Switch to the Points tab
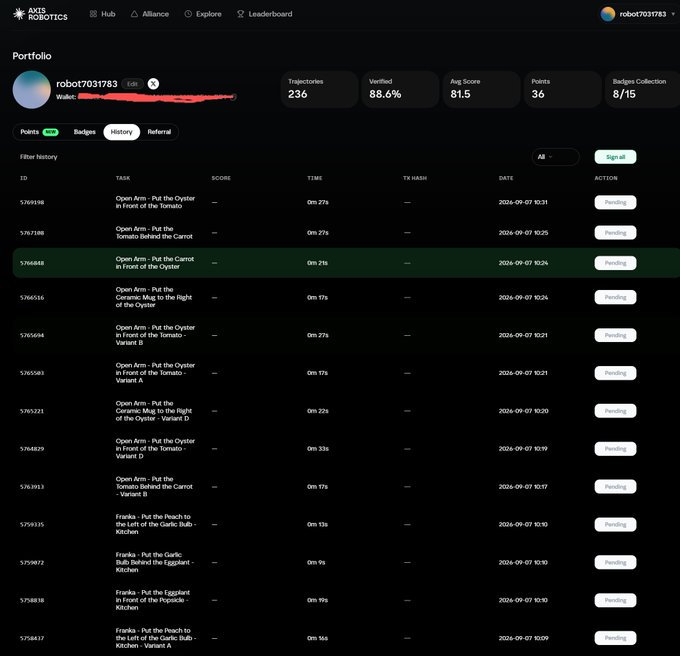Viewport: 680px width, 656px height. click(39, 132)
